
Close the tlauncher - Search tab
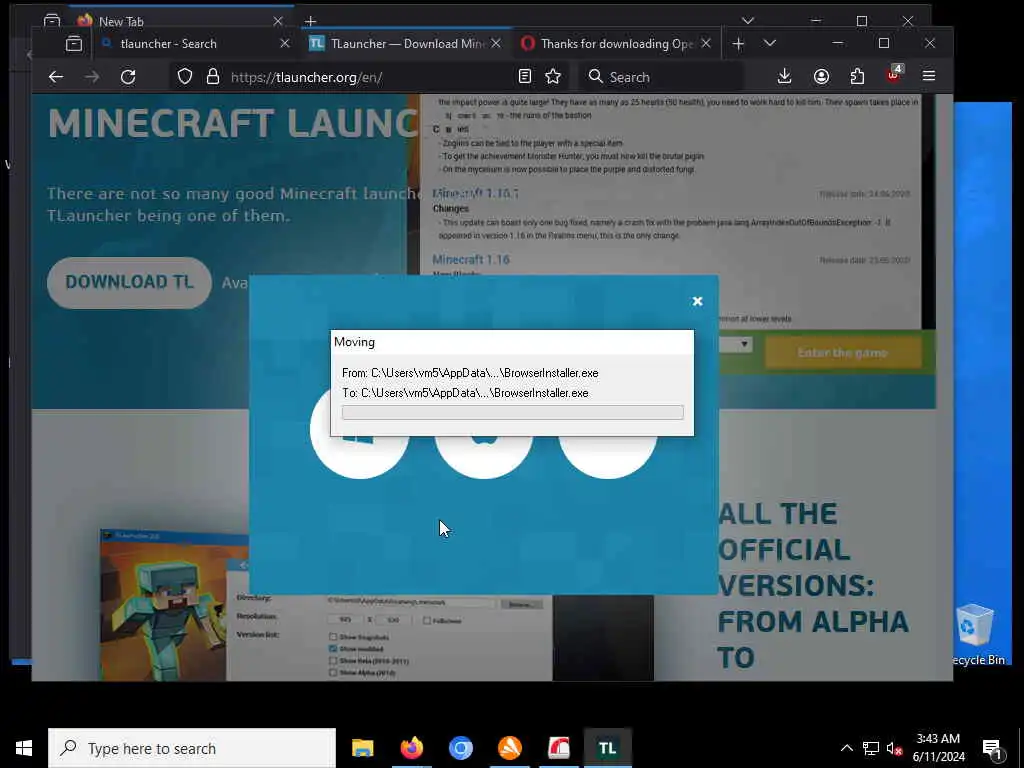pyautogui.click(x=285, y=44)
